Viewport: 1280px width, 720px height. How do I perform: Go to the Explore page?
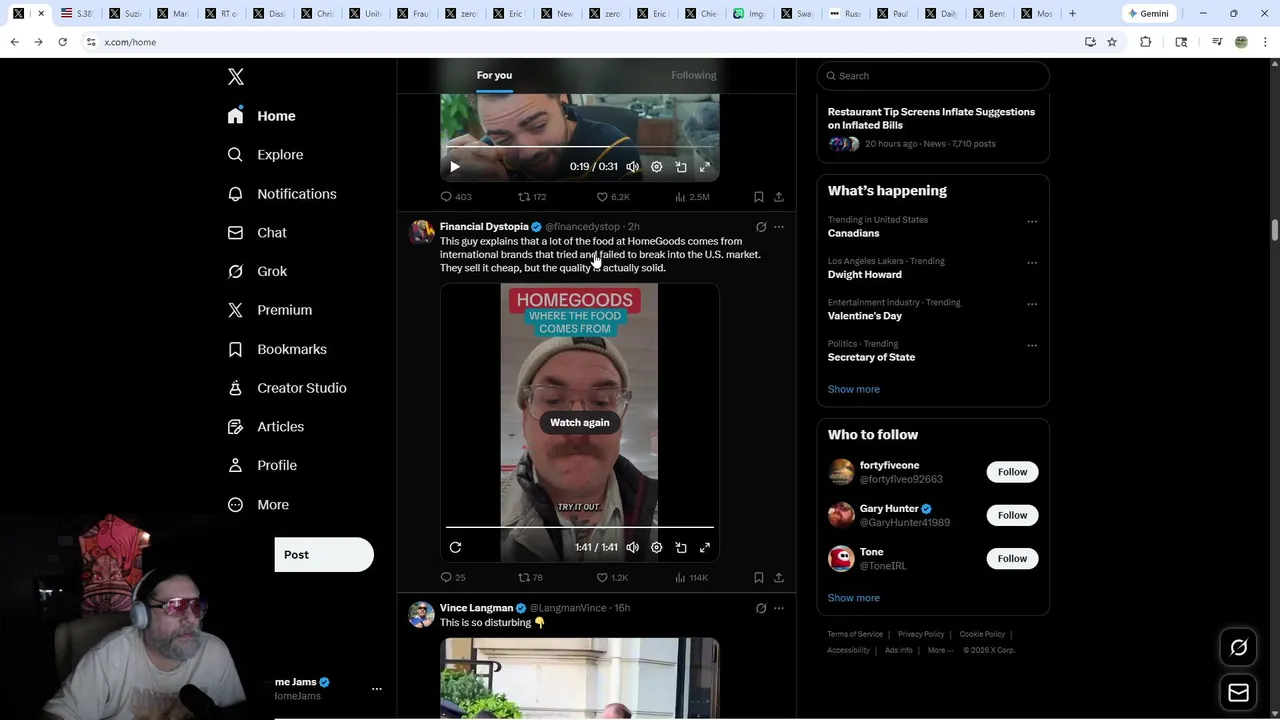265,155
